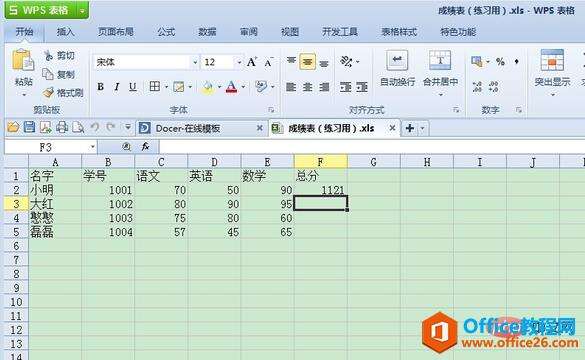Click the print icon
Image resolution: width=585 pixels, height=360 pixels.
coord(62,128)
